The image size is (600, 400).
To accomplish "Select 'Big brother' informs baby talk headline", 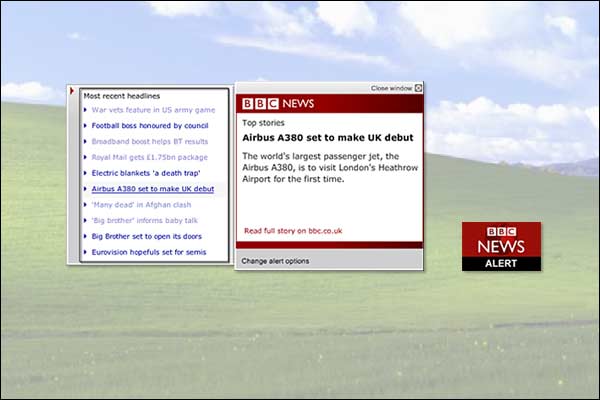I will [145, 220].
